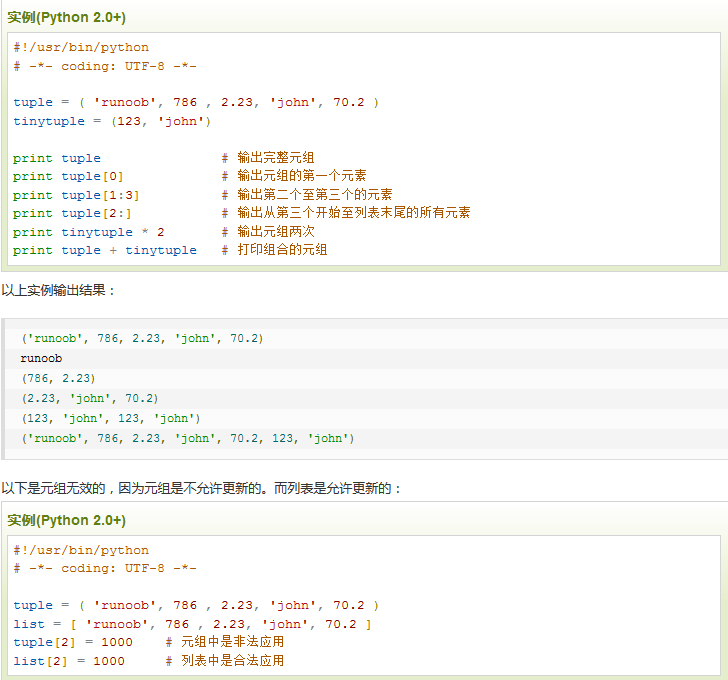Click the "print tuple + tinytuple" statement
This screenshot has height=680, width=728.
pos(105,250)
